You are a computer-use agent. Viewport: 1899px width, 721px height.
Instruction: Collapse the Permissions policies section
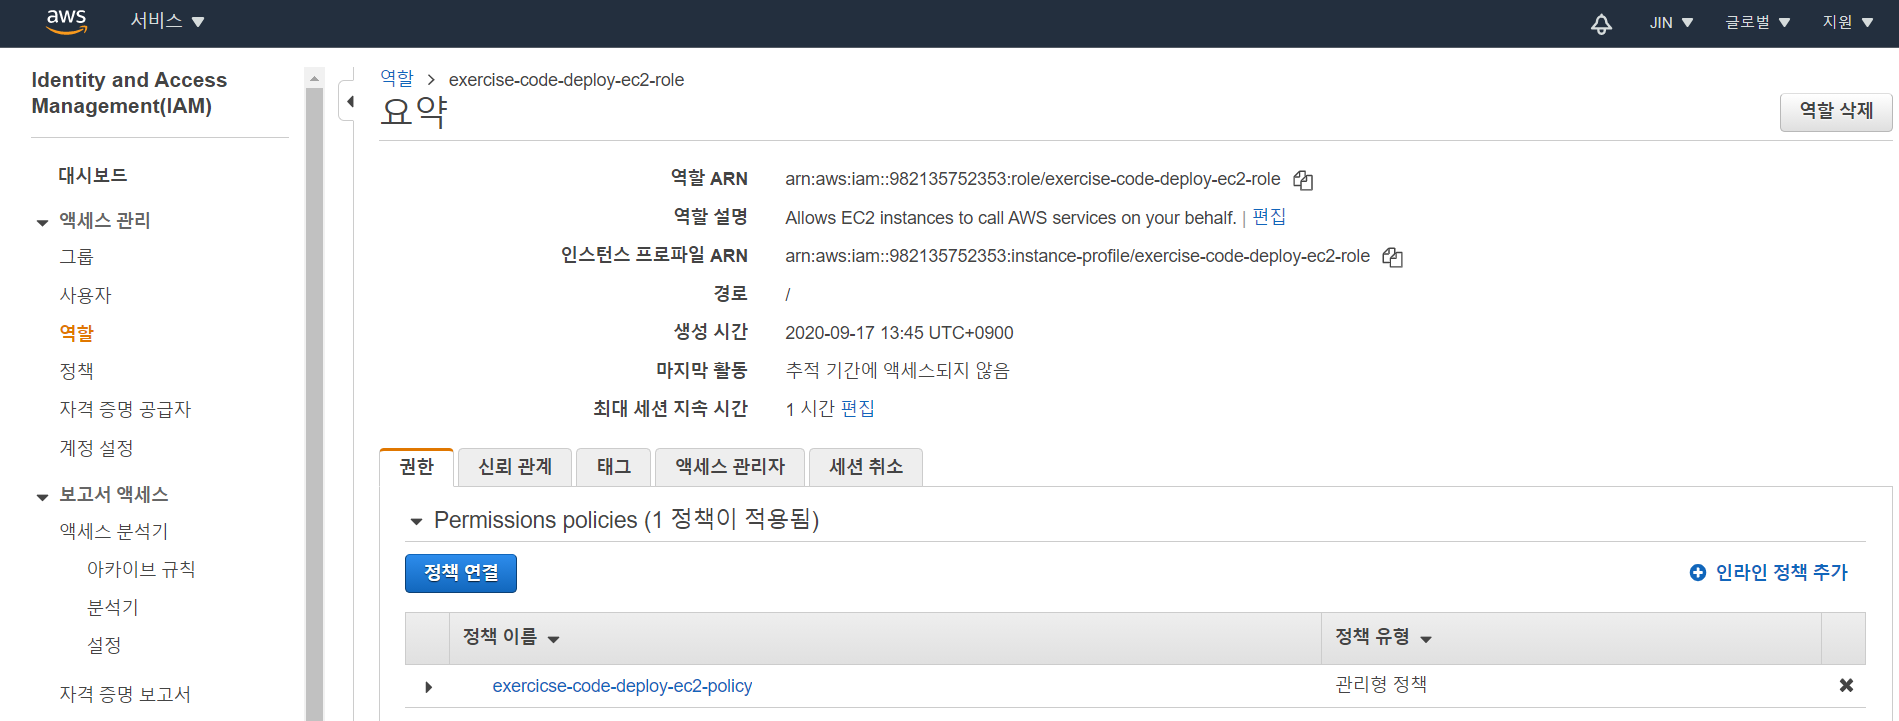(x=417, y=521)
